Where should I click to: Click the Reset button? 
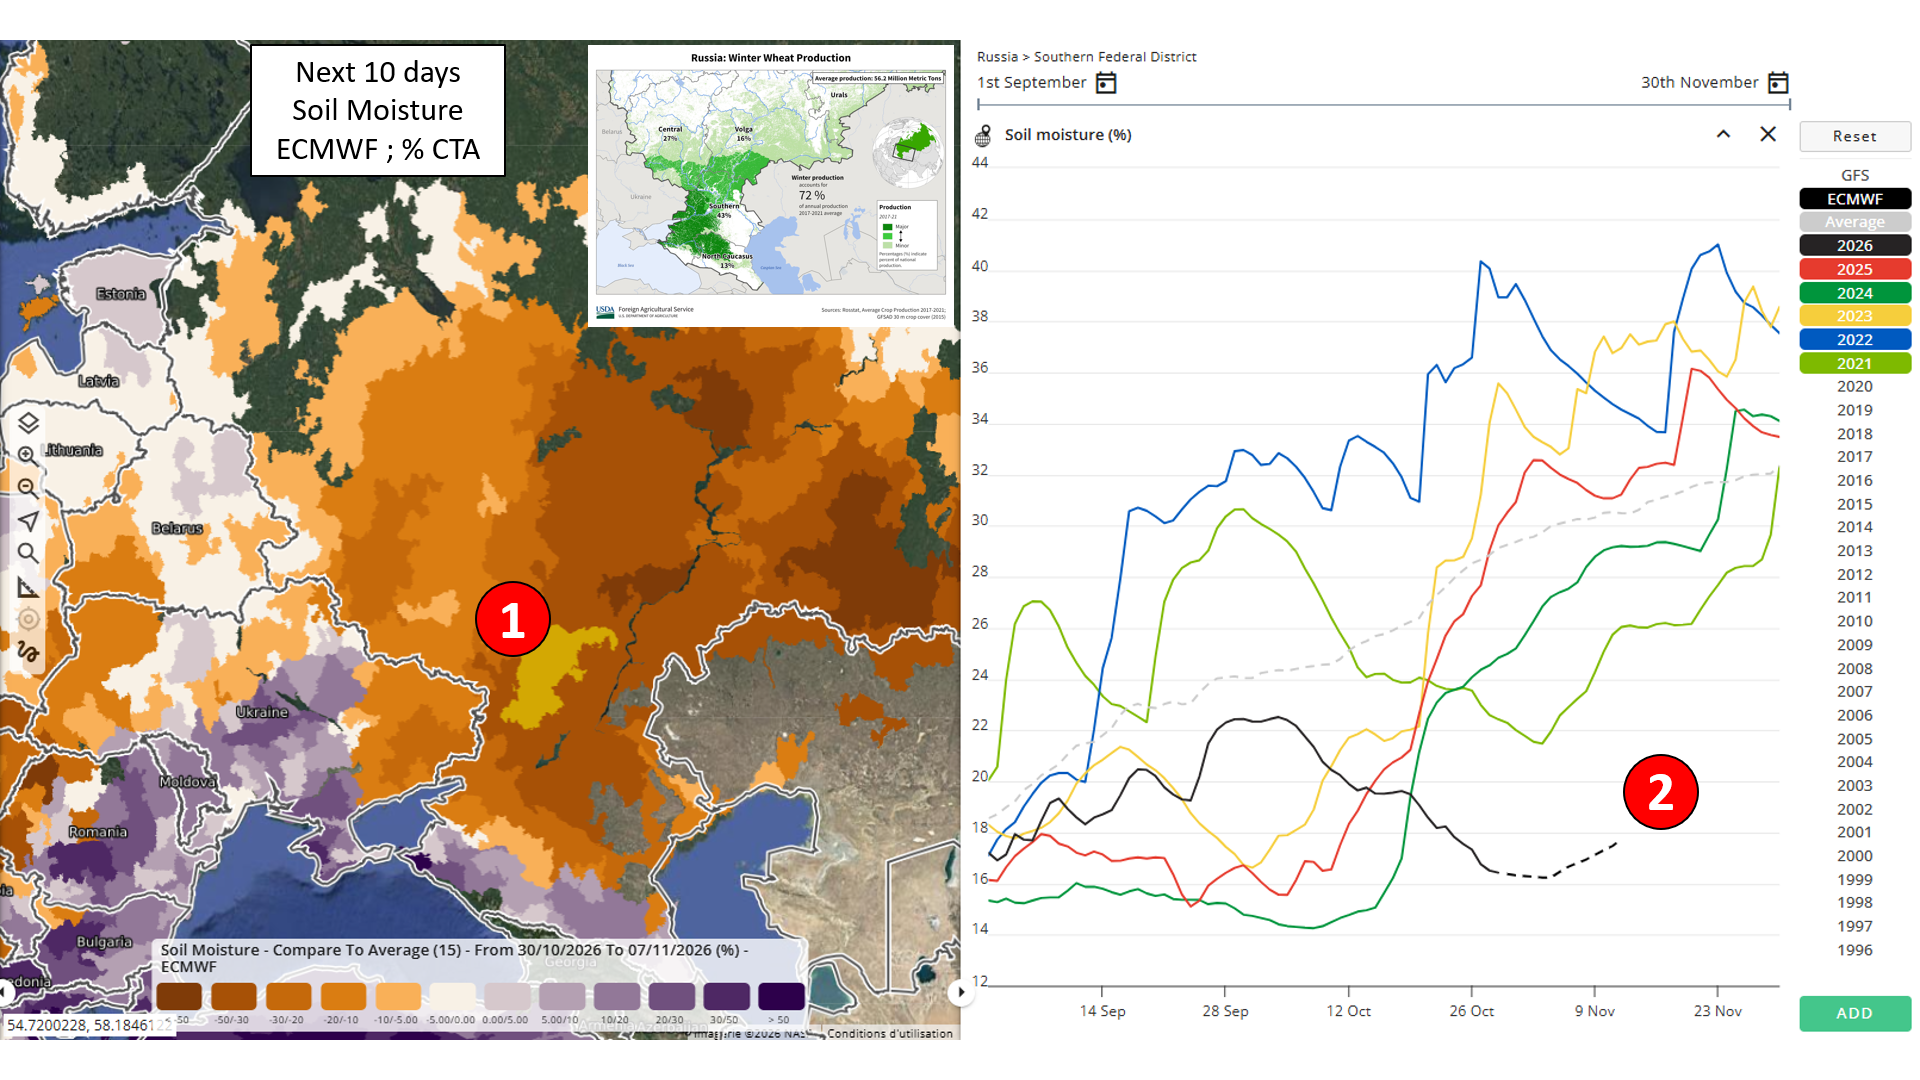pos(1855,136)
